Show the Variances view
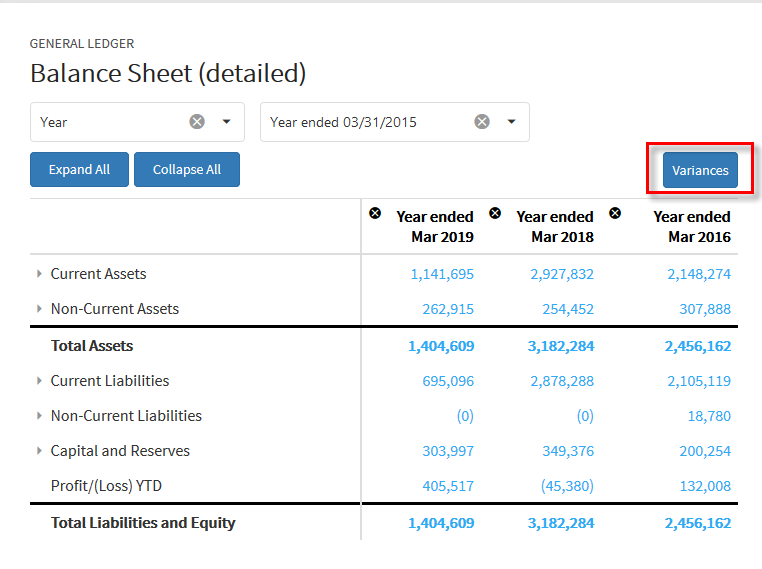762x569 pixels. [x=700, y=170]
